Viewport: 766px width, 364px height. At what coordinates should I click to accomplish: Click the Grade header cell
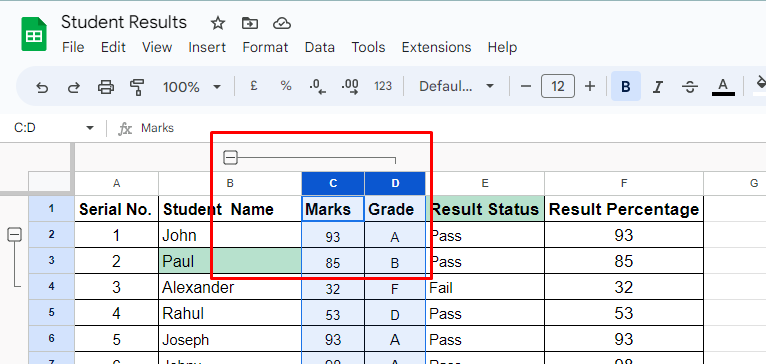(x=395, y=209)
